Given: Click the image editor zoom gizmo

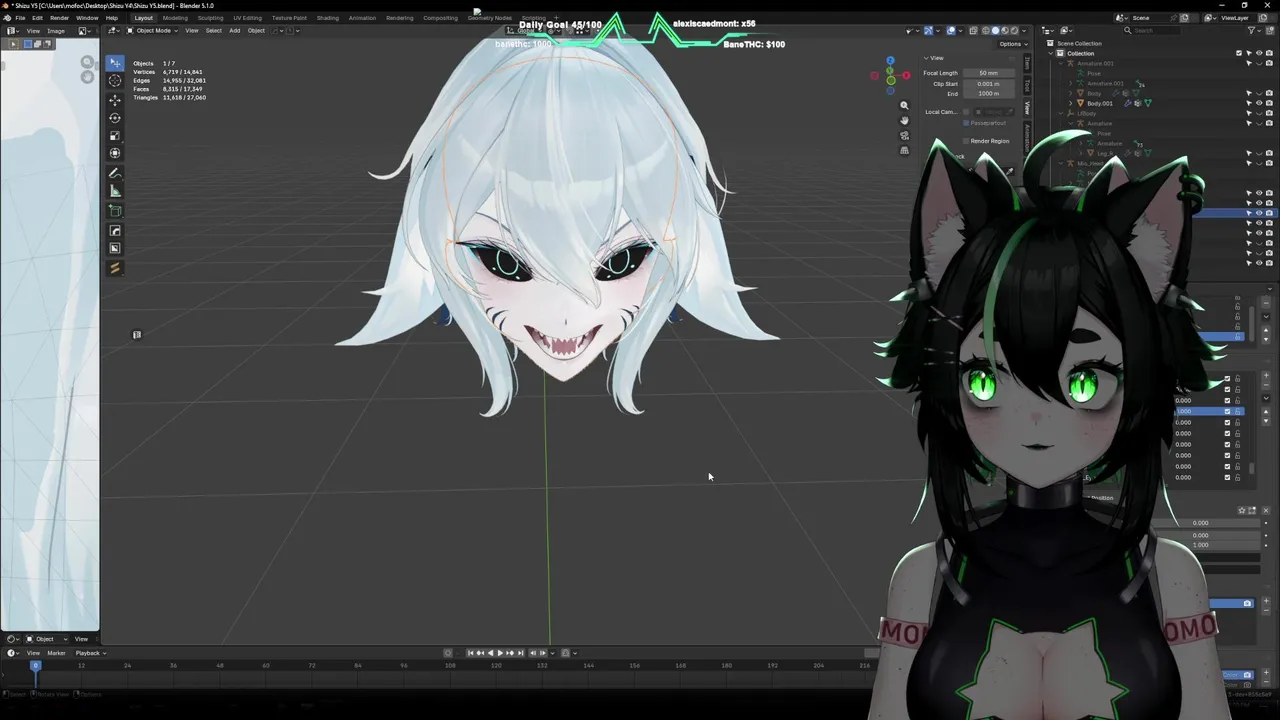Looking at the screenshot, I should click(x=87, y=62).
